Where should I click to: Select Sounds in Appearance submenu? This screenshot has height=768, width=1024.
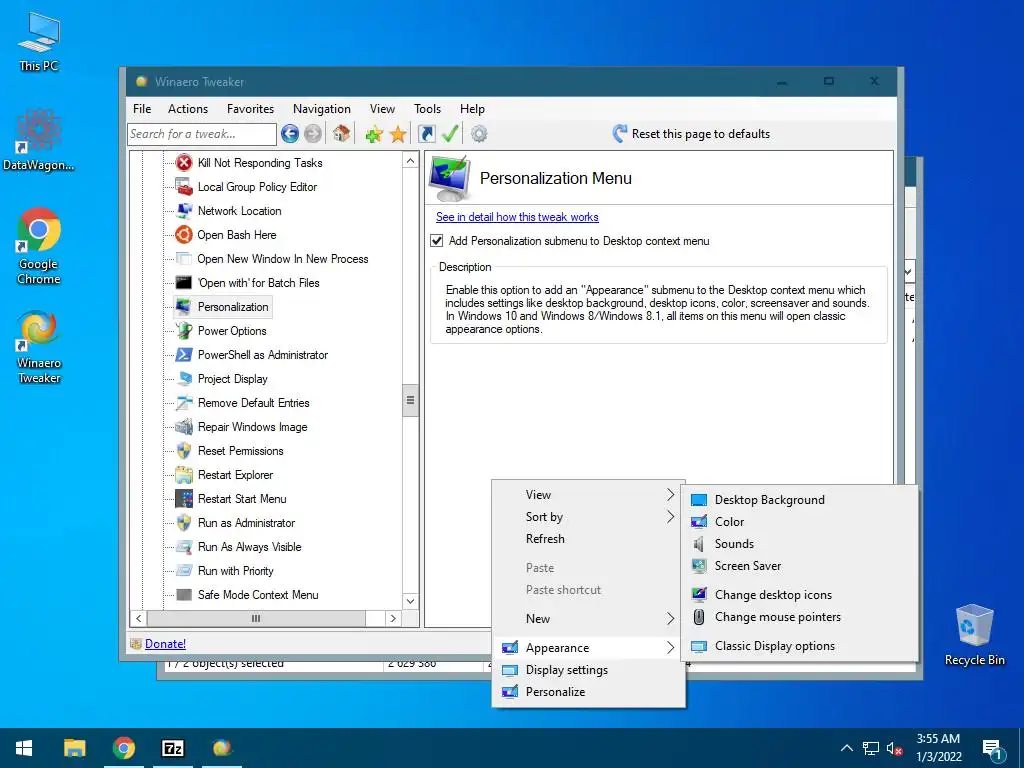(799, 544)
